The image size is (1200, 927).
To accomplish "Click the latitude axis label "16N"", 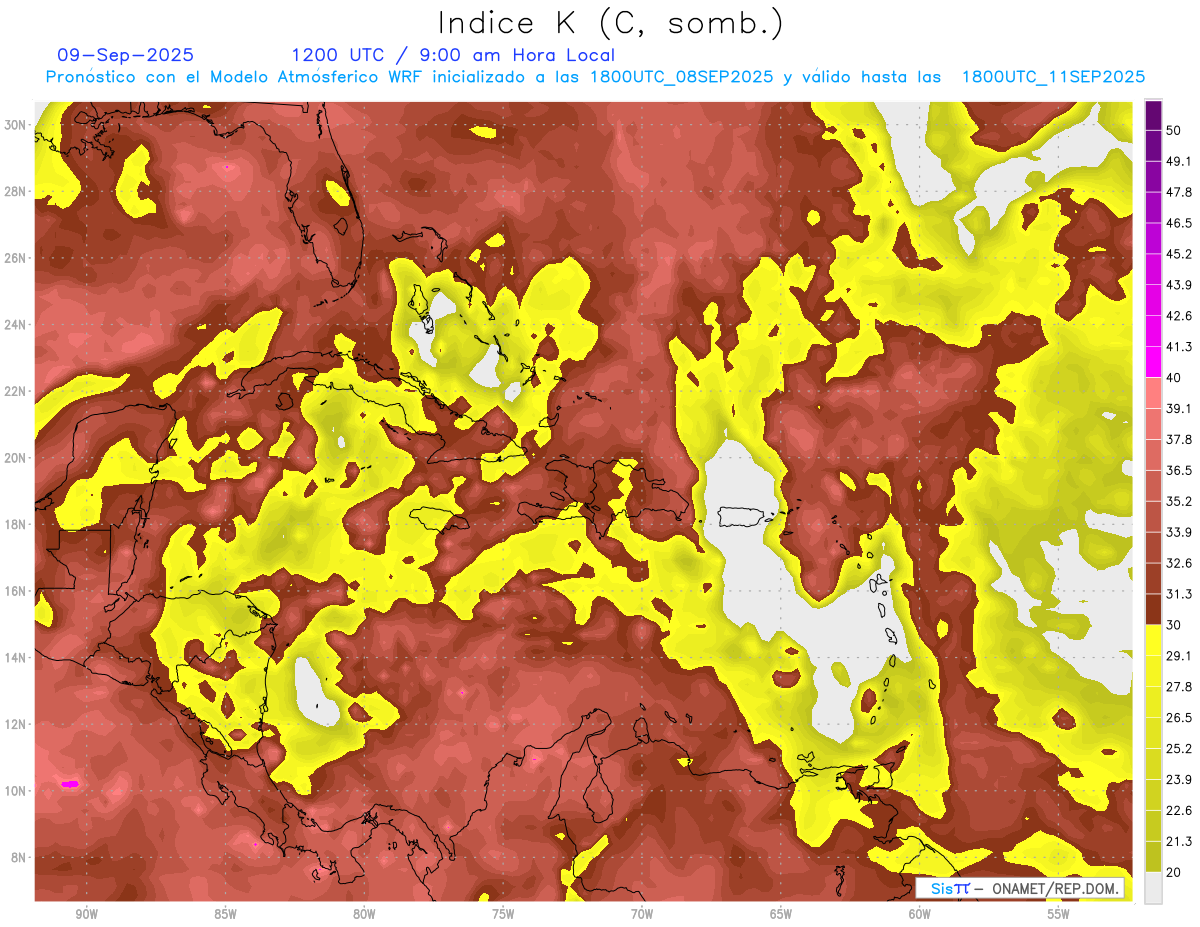I will click(15, 591).
